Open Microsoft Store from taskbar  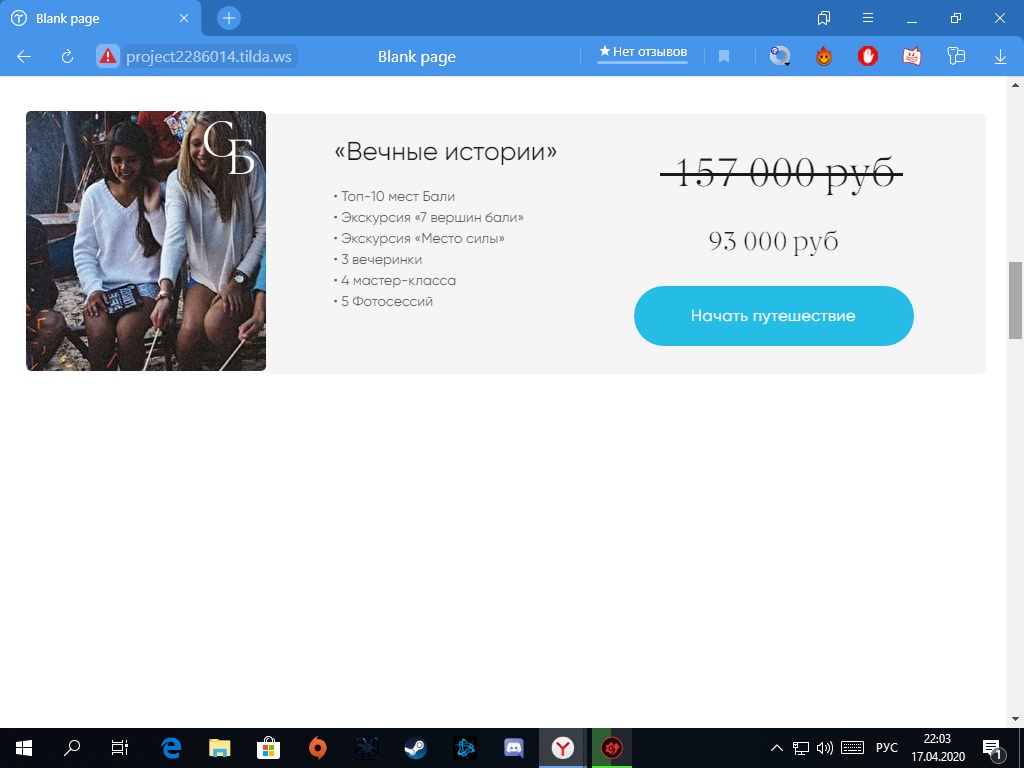coord(268,748)
